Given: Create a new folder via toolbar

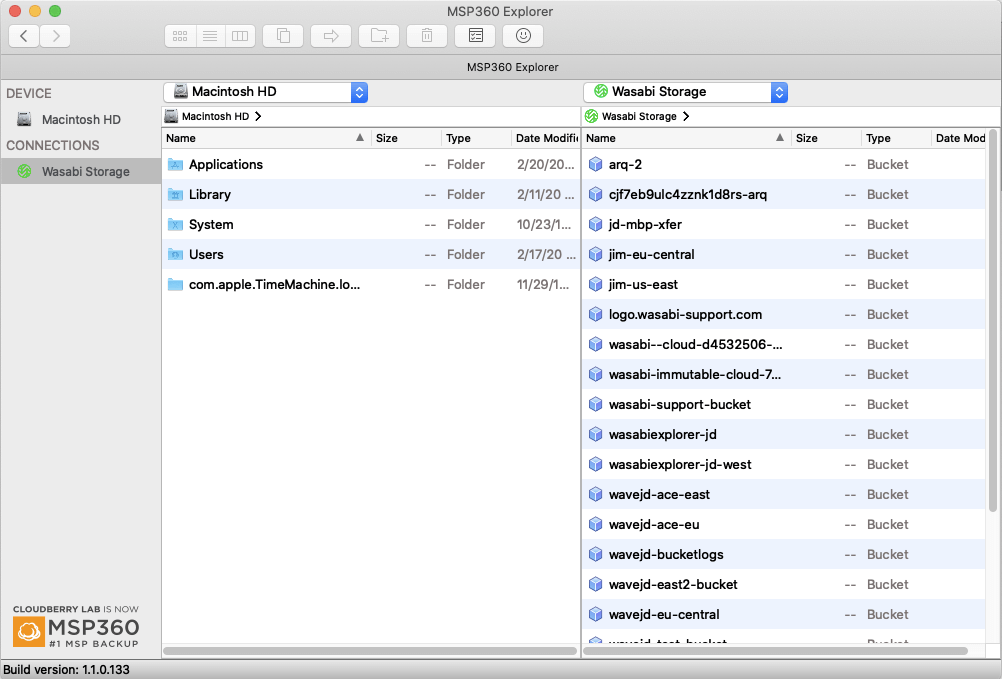Looking at the screenshot, I should tap(379, 36).
